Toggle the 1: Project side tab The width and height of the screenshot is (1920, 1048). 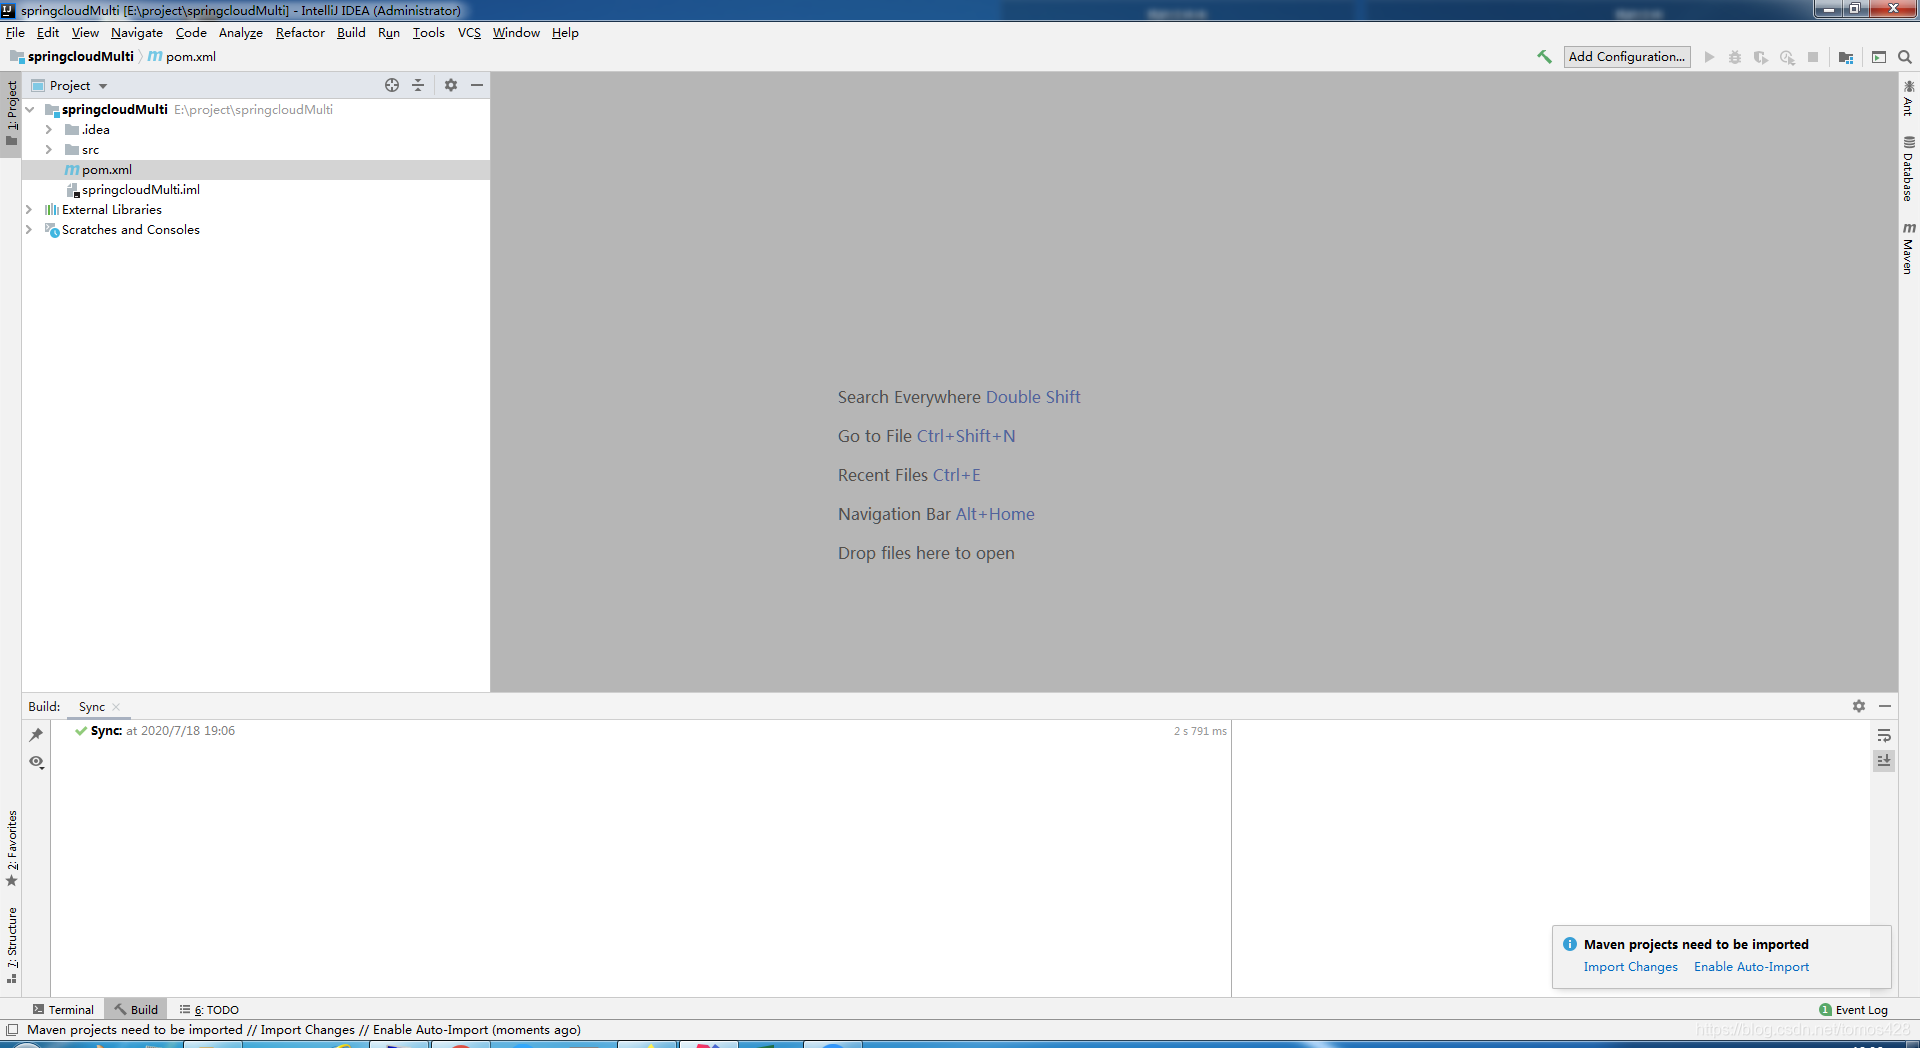click(x=11, y=112)
